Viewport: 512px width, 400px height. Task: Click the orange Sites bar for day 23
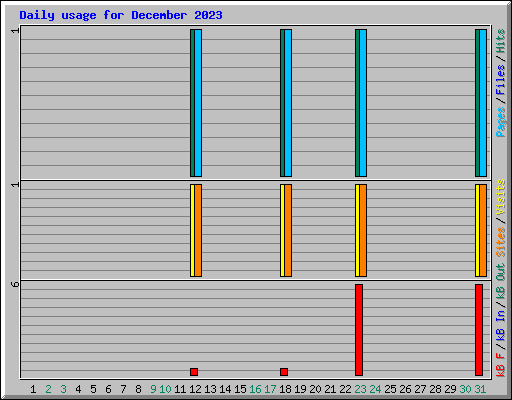363,230
